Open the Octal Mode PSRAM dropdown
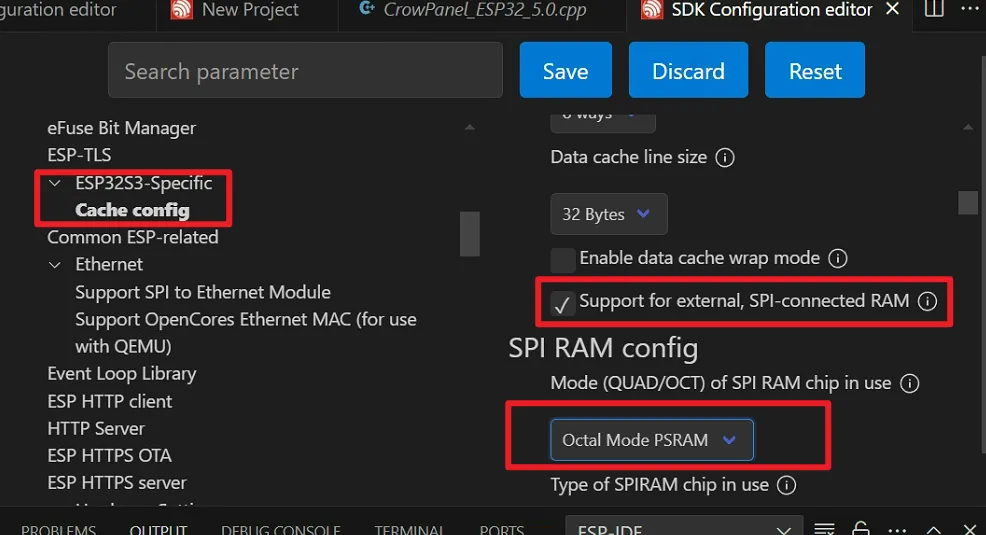This screenshot has height=535, width=986. (x=651, y=440)
